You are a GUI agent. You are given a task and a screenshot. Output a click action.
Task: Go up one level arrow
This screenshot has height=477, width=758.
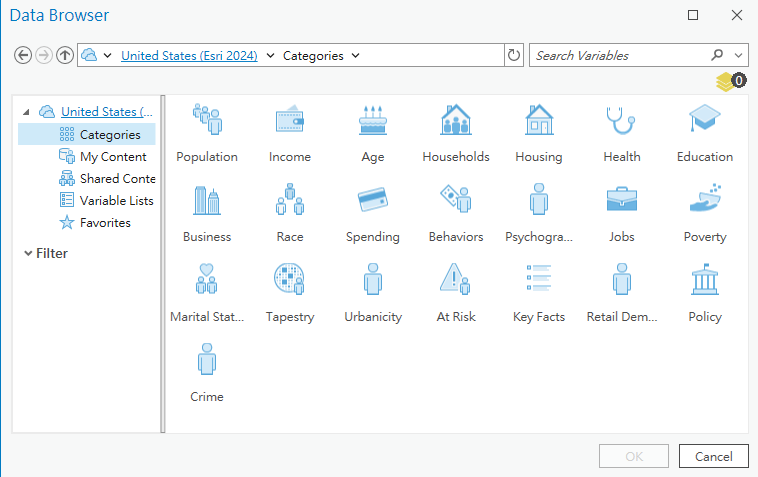tap(65, 56)
